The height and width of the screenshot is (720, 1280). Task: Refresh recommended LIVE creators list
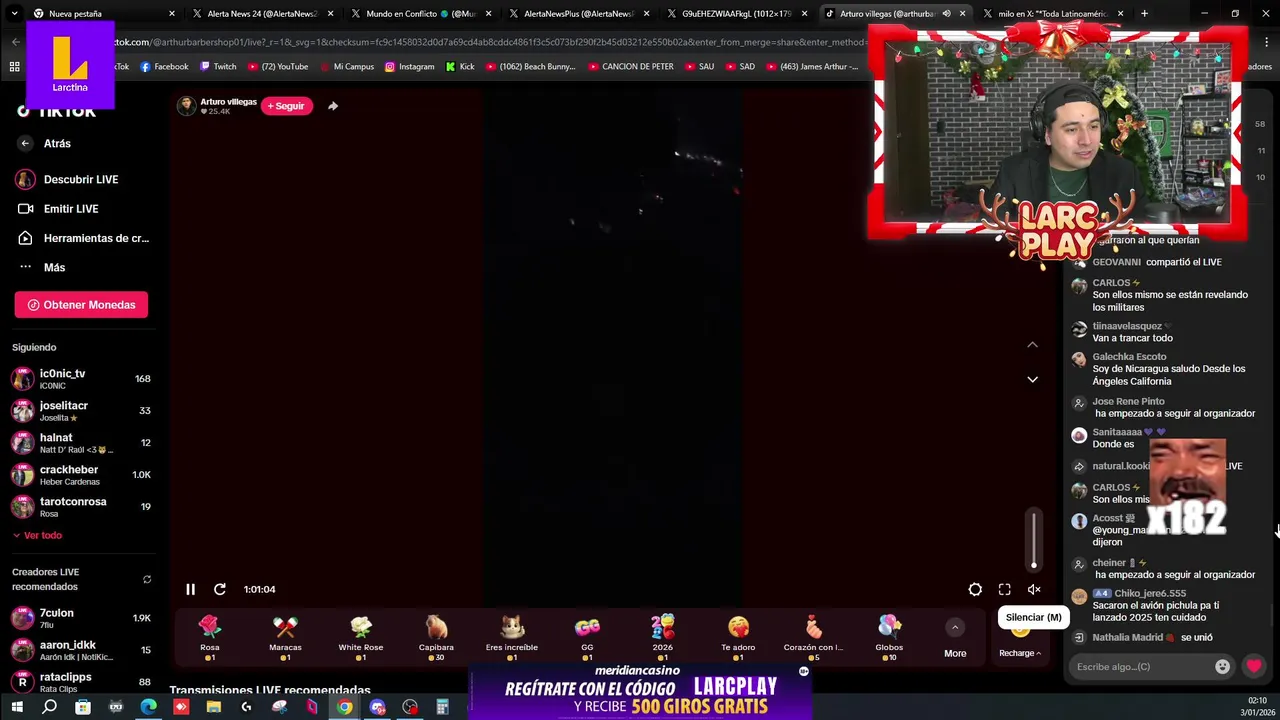147,580
